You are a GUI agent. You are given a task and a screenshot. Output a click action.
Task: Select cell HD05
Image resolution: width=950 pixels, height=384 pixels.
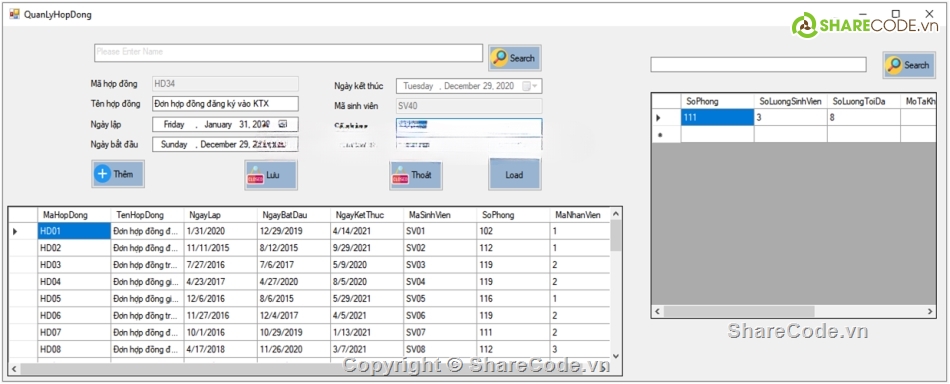coord(74,299)
